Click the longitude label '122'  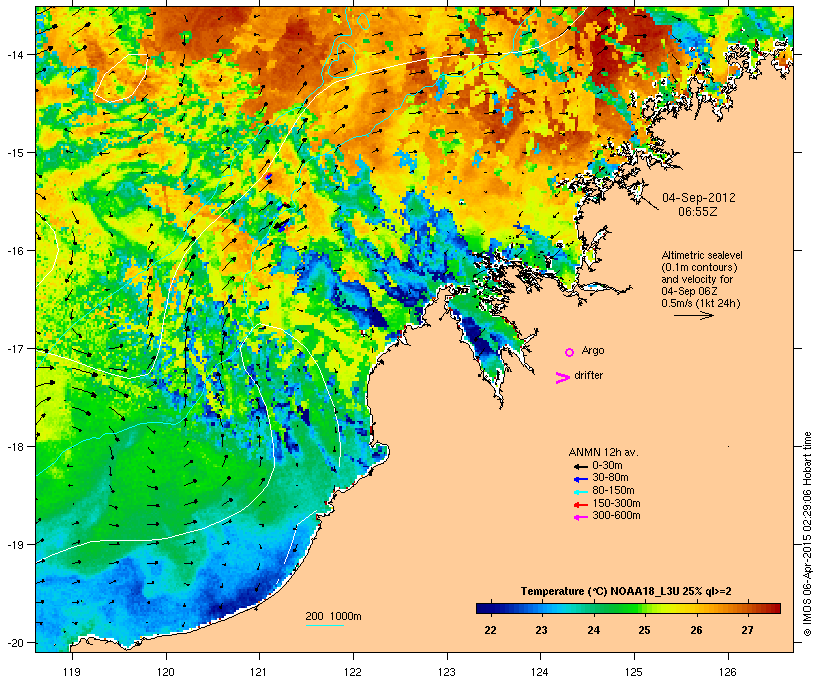click(x=353, y=671)
